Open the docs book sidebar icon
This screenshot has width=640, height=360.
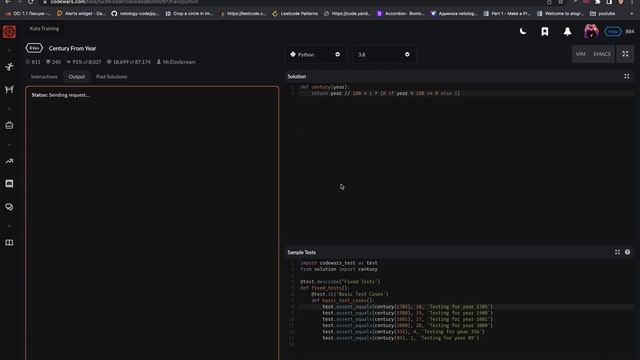pyautogui.click(x=9, y=242)
